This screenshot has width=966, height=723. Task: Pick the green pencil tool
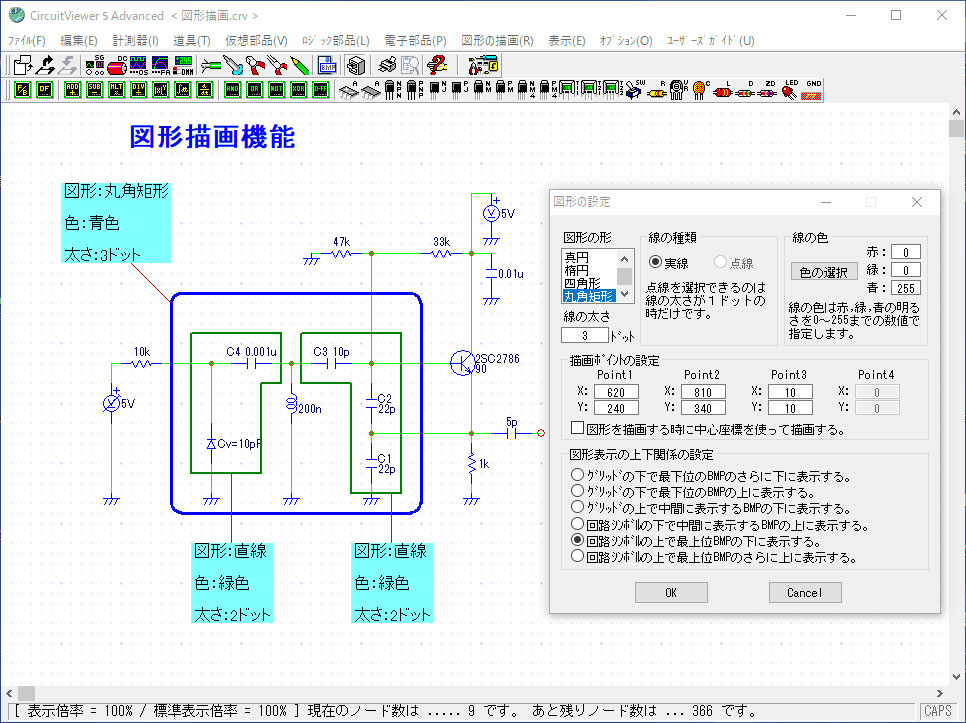(x=299, y=65)
